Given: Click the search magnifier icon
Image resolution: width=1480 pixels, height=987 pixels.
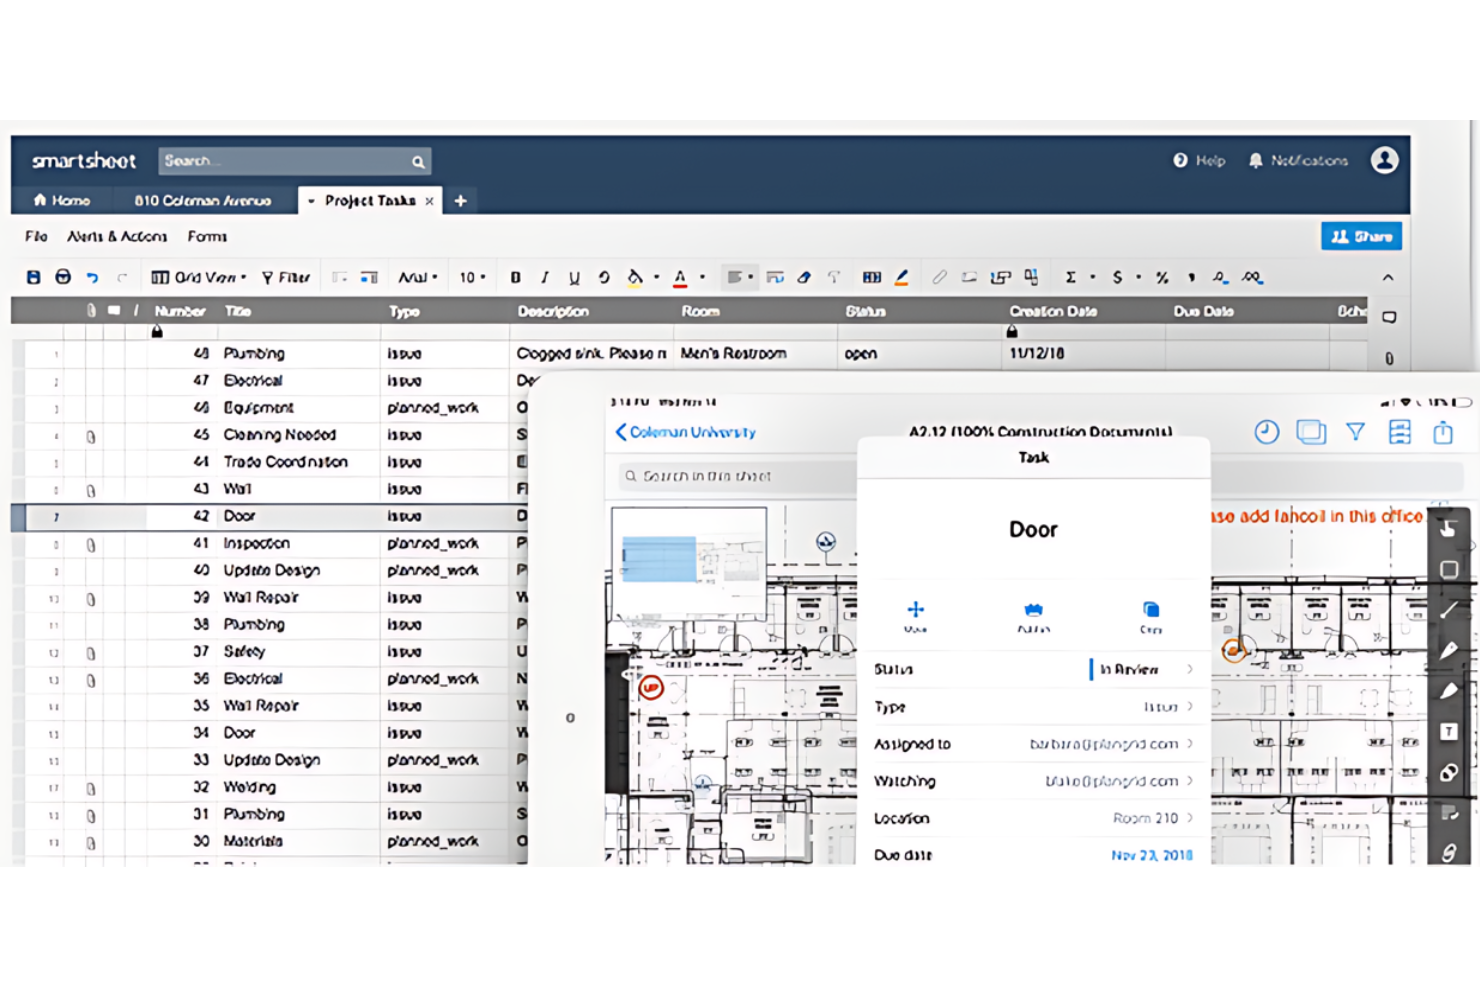Looking at the screenshot, I should [x=418, y=161].
